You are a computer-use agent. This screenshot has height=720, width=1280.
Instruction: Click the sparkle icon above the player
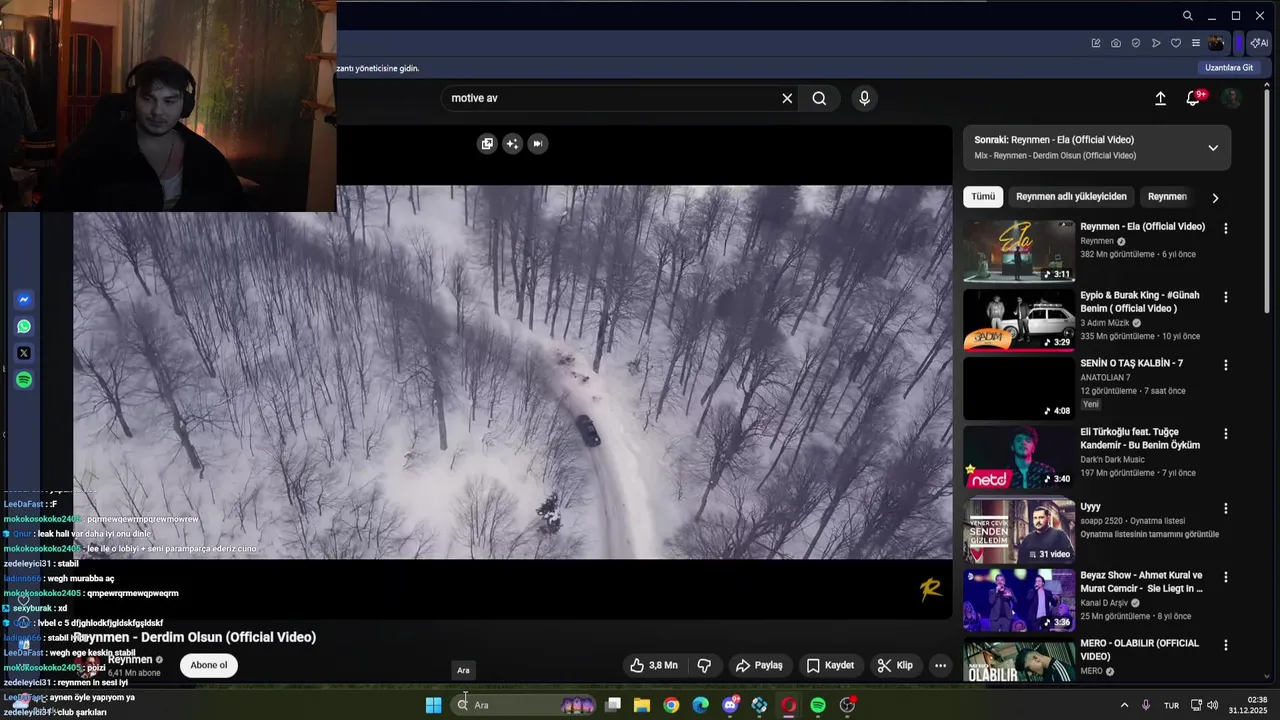(512, 143)
